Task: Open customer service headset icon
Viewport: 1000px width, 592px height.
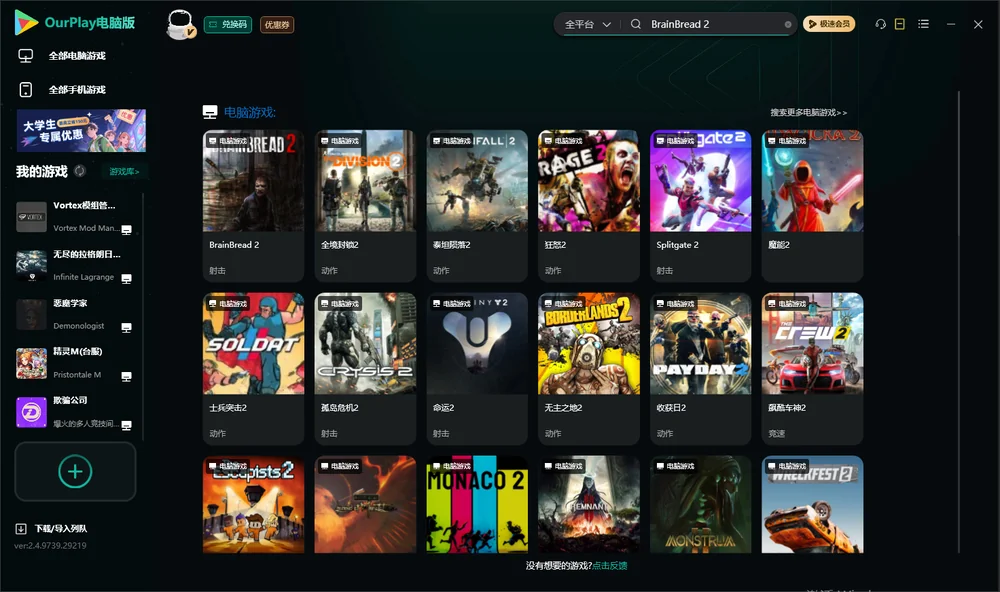Action: [880, 24]
